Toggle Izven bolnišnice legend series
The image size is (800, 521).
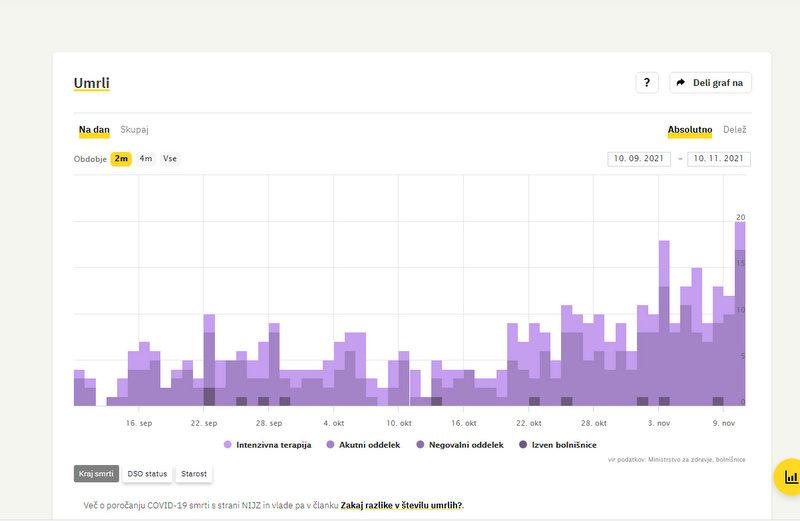pos(562,445)
